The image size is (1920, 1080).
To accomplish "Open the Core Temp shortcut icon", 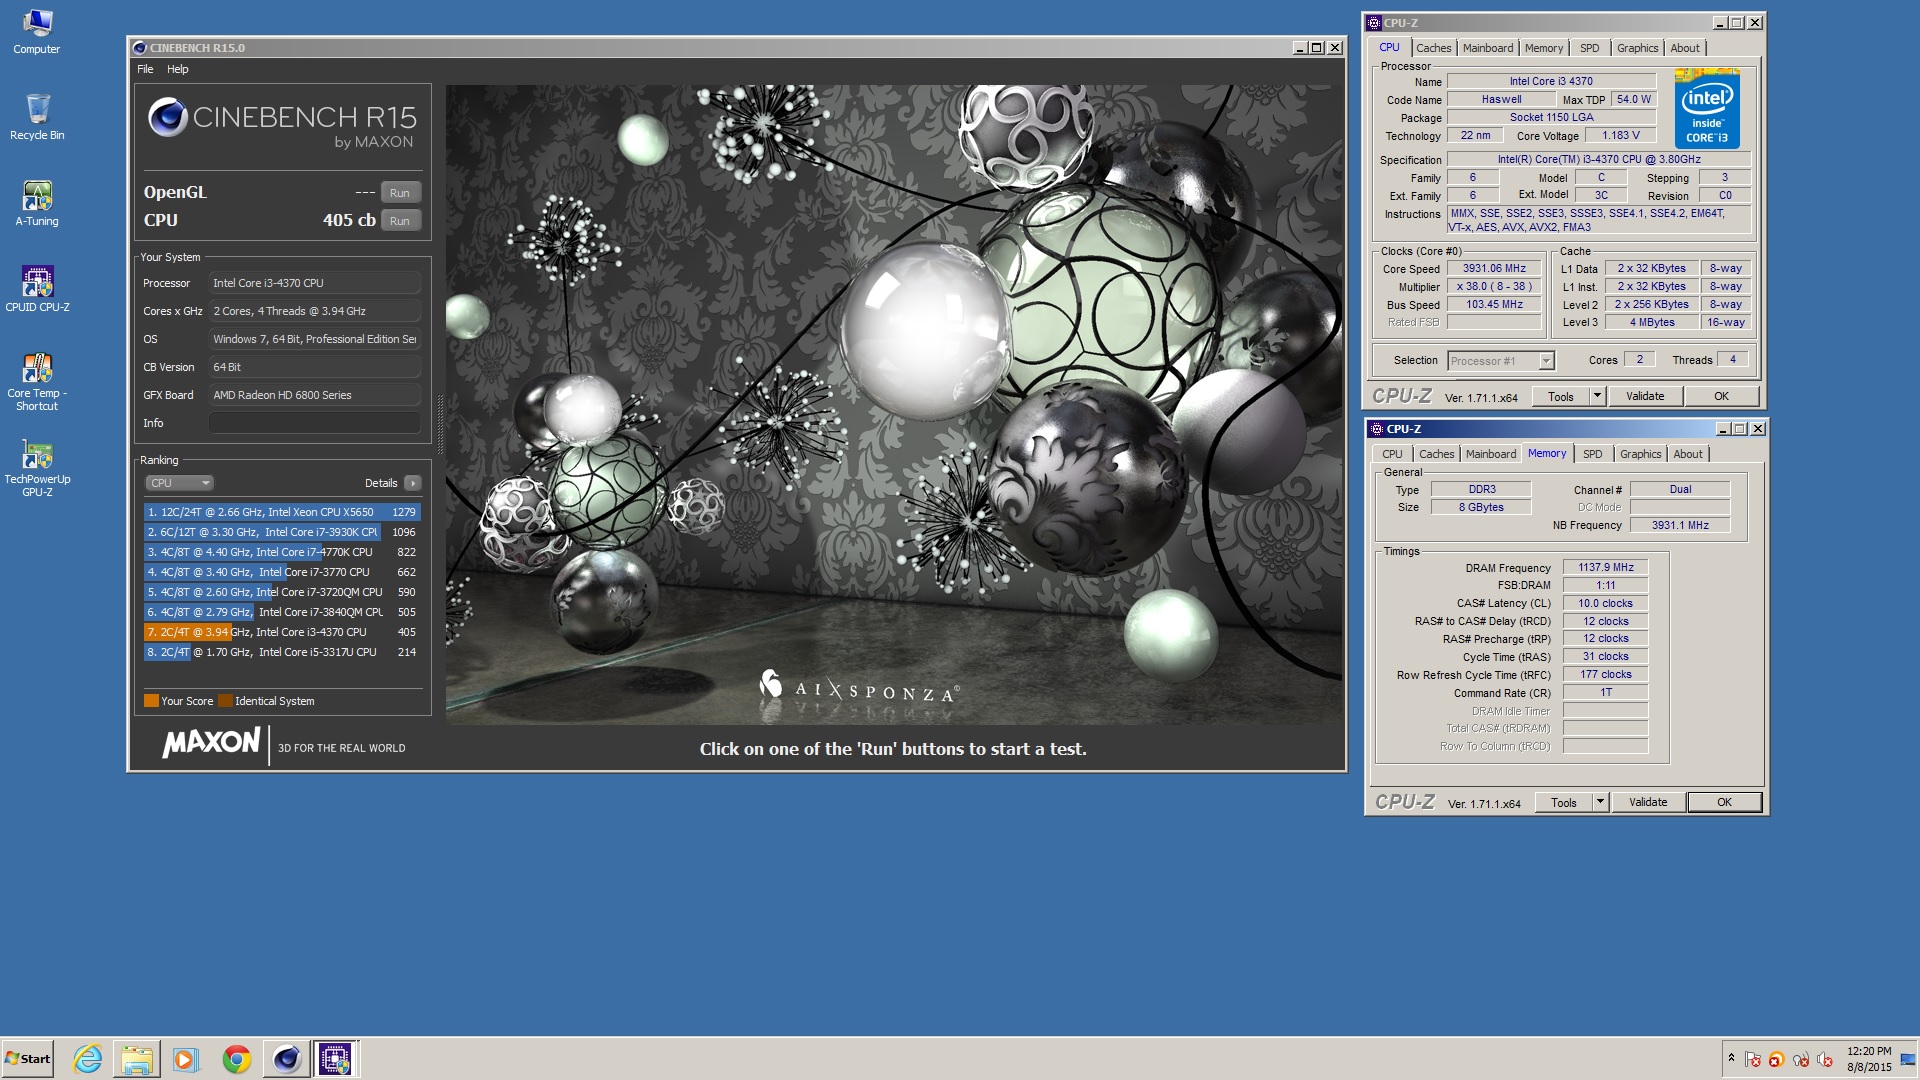I will (37, 381).
